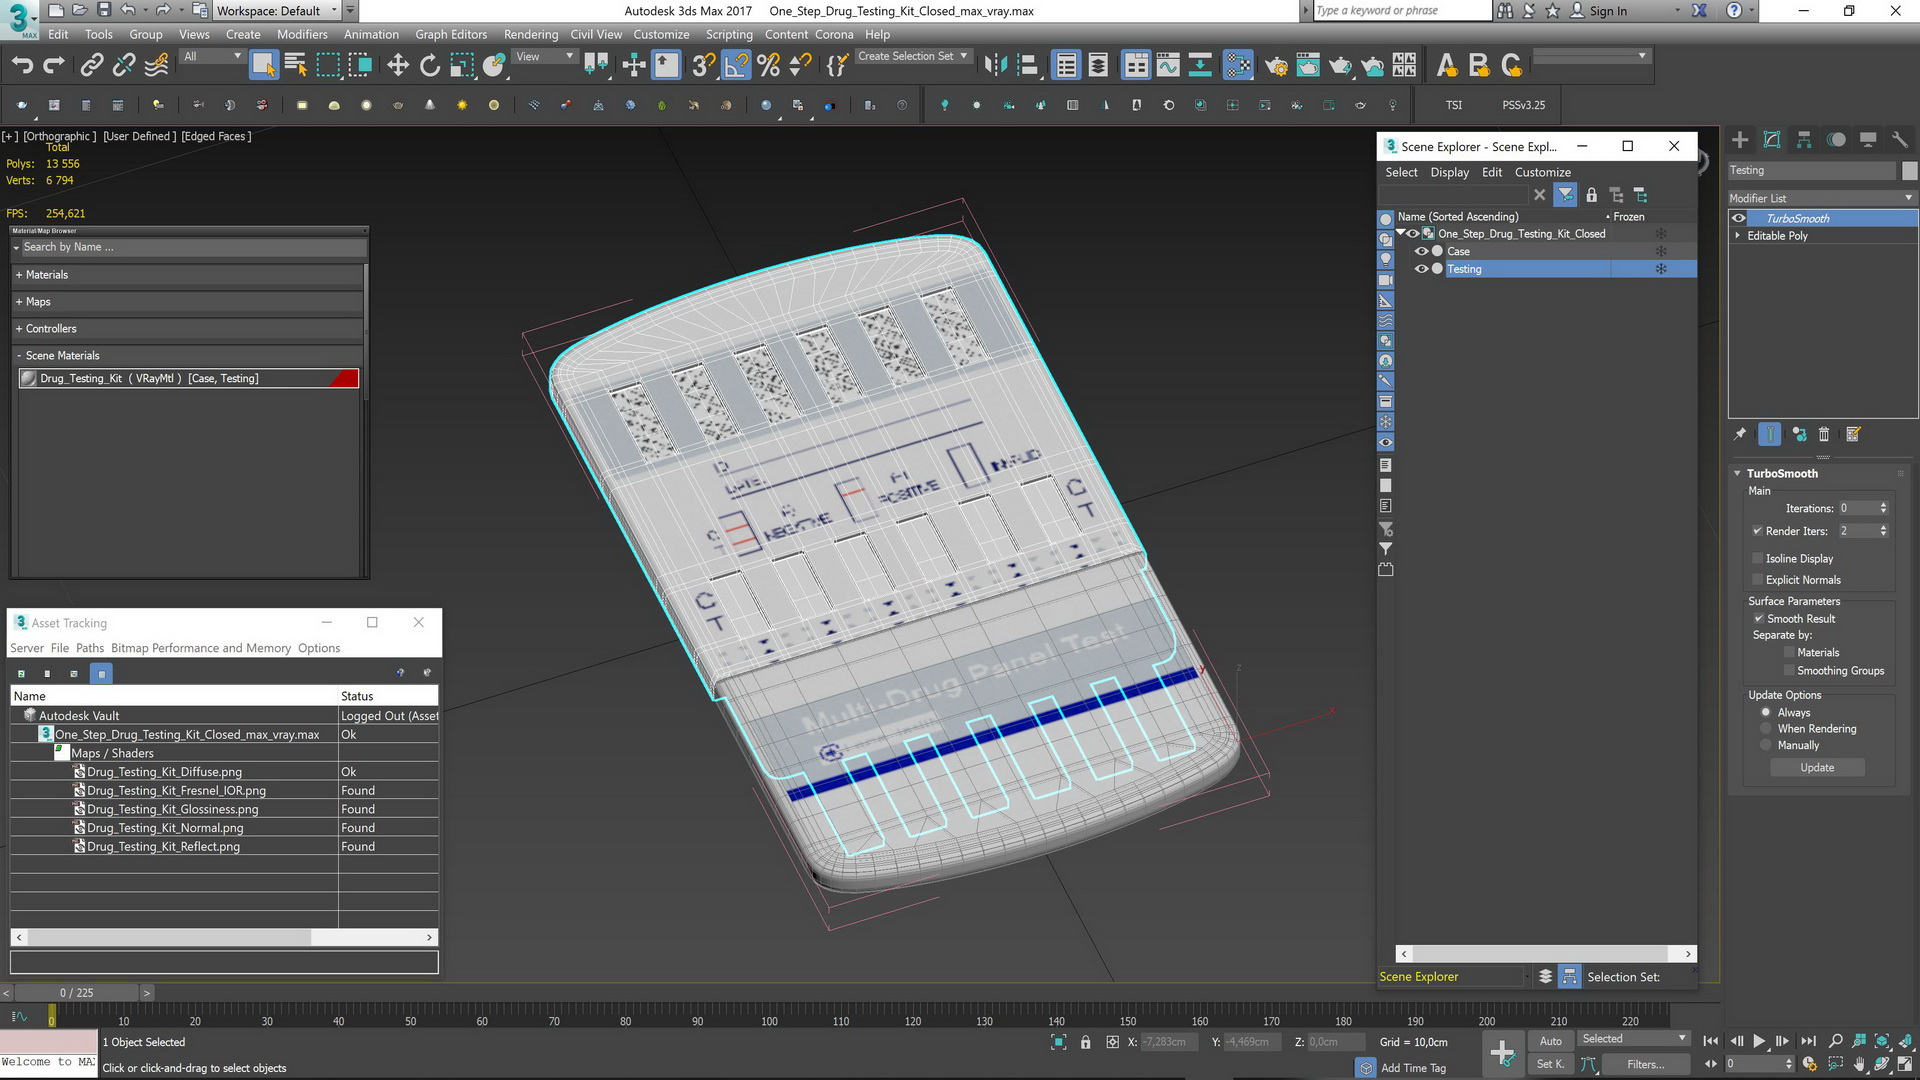This screenshot has width=1920, height=1080.
Task: Expand the Maps group in browser
Action: pos(19,302)
